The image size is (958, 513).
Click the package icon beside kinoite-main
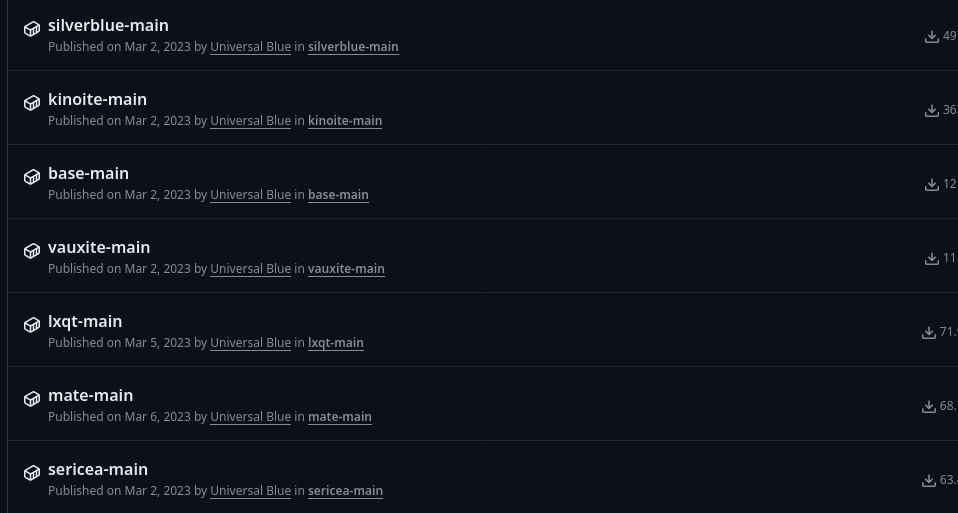coord(32,103)
